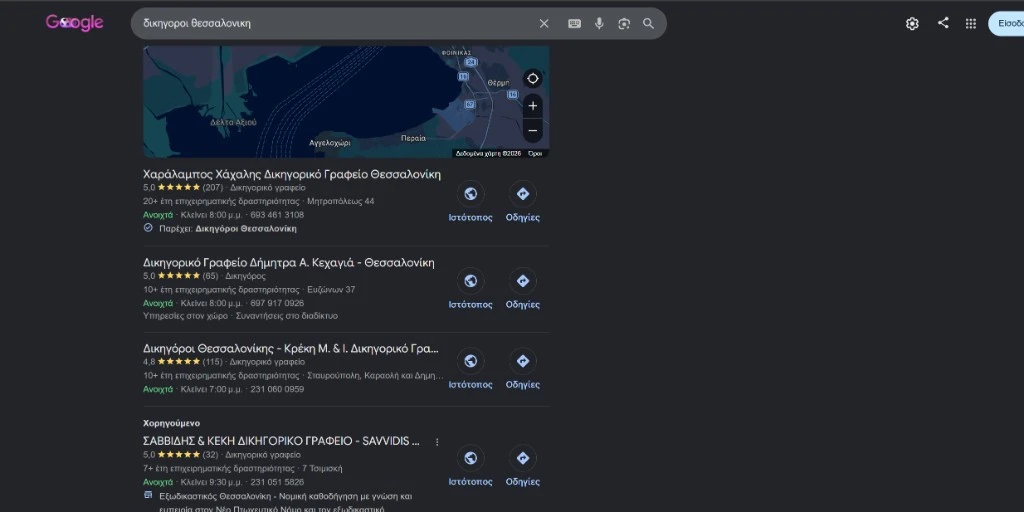Click the Είσοδος sign-in button

click(1007, 24)
